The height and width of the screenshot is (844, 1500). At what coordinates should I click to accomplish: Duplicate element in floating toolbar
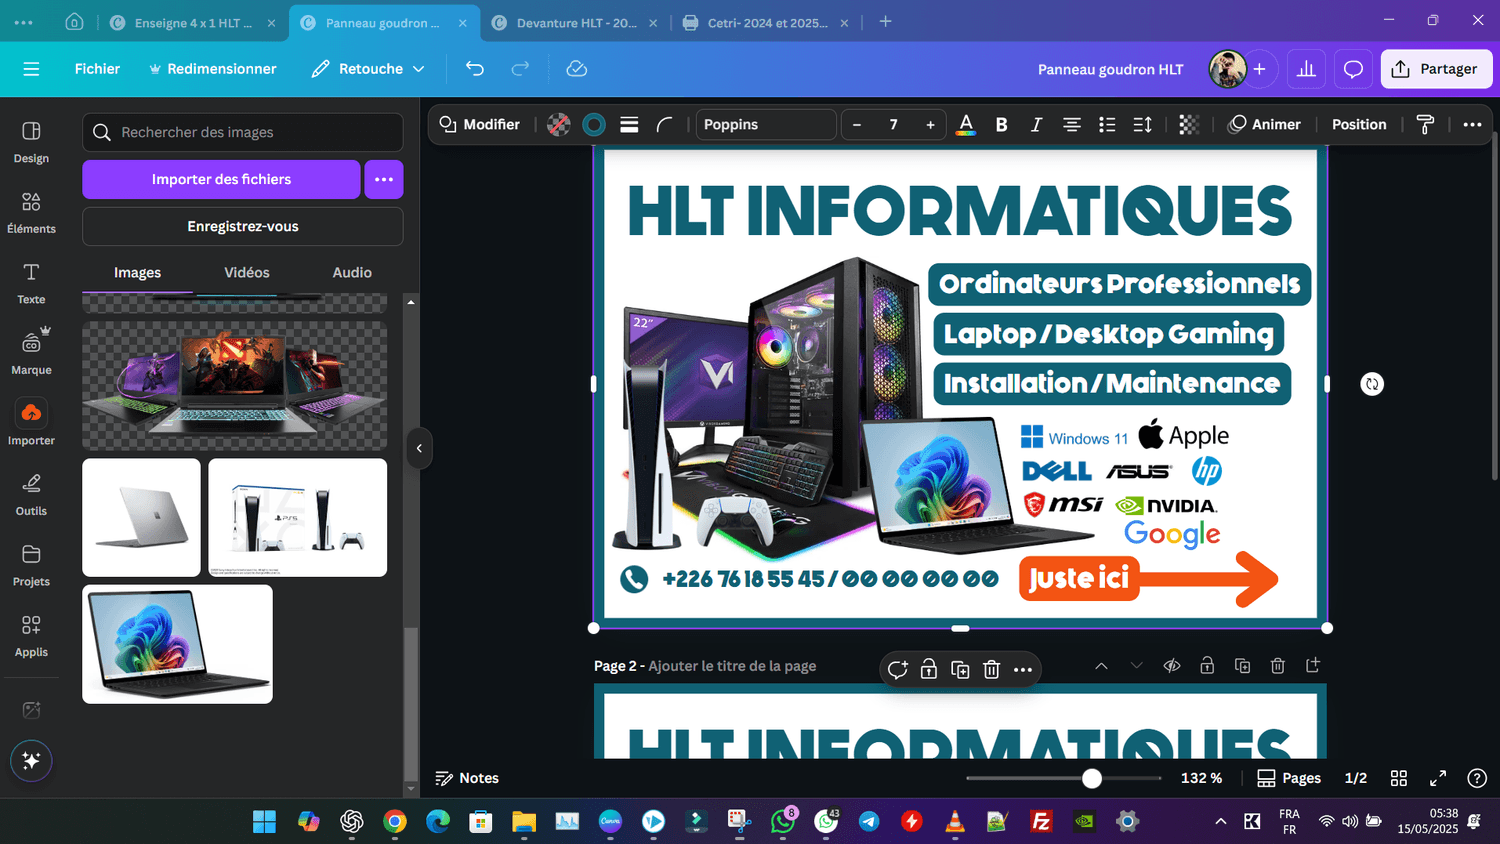pos(960,670)
